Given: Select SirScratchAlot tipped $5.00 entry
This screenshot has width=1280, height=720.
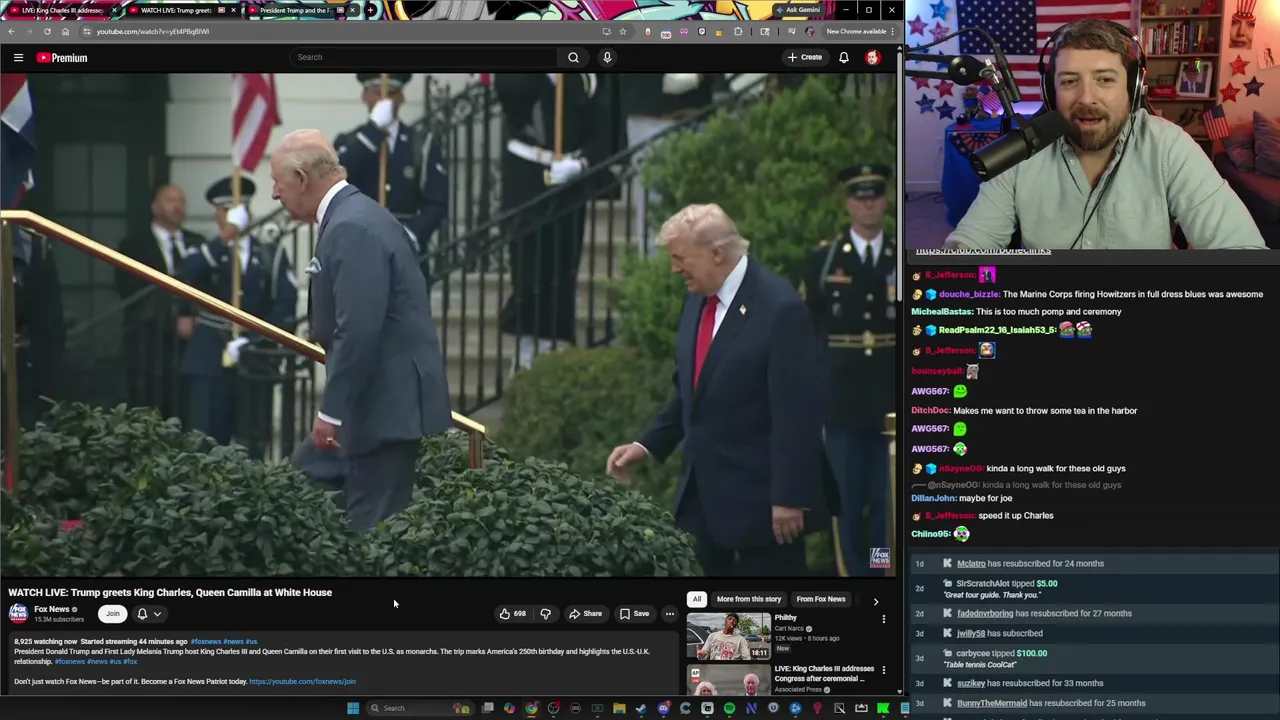Looking at the screenshot, I should 1095,589.
